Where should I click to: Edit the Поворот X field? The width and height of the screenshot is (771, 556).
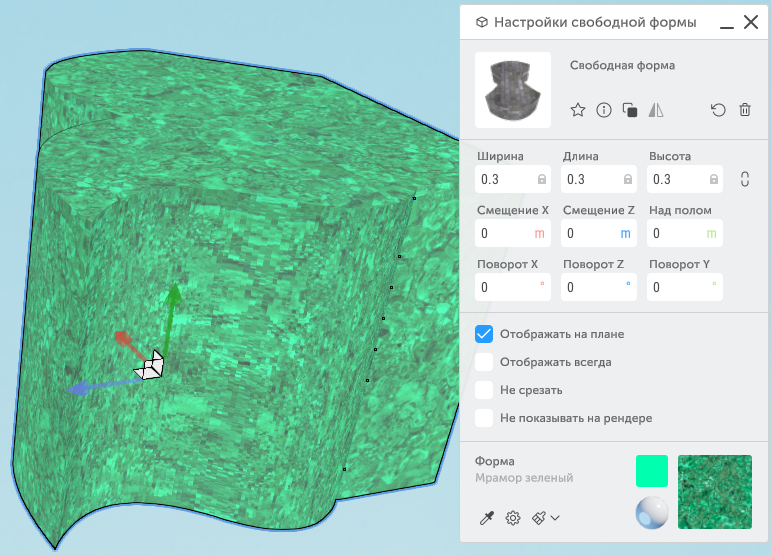click(x=513, y=287)
